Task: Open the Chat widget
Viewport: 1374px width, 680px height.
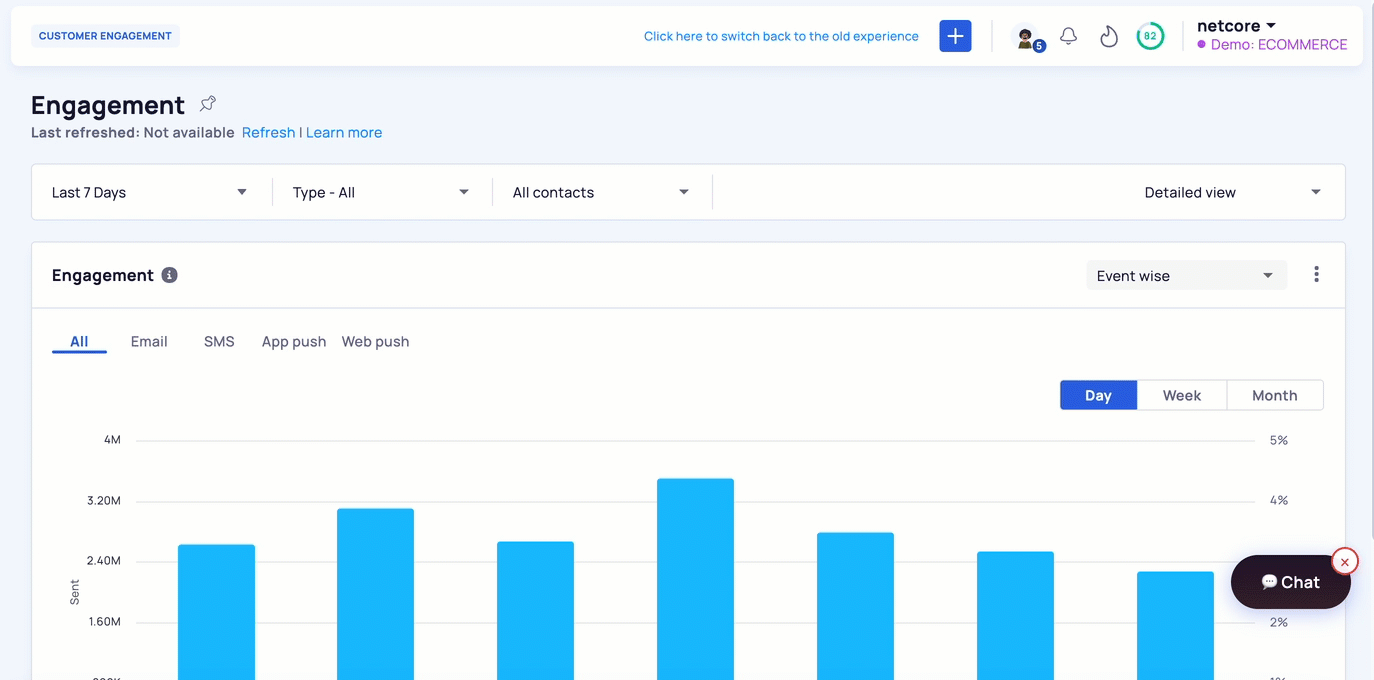Action: [x=1290, y=582]
